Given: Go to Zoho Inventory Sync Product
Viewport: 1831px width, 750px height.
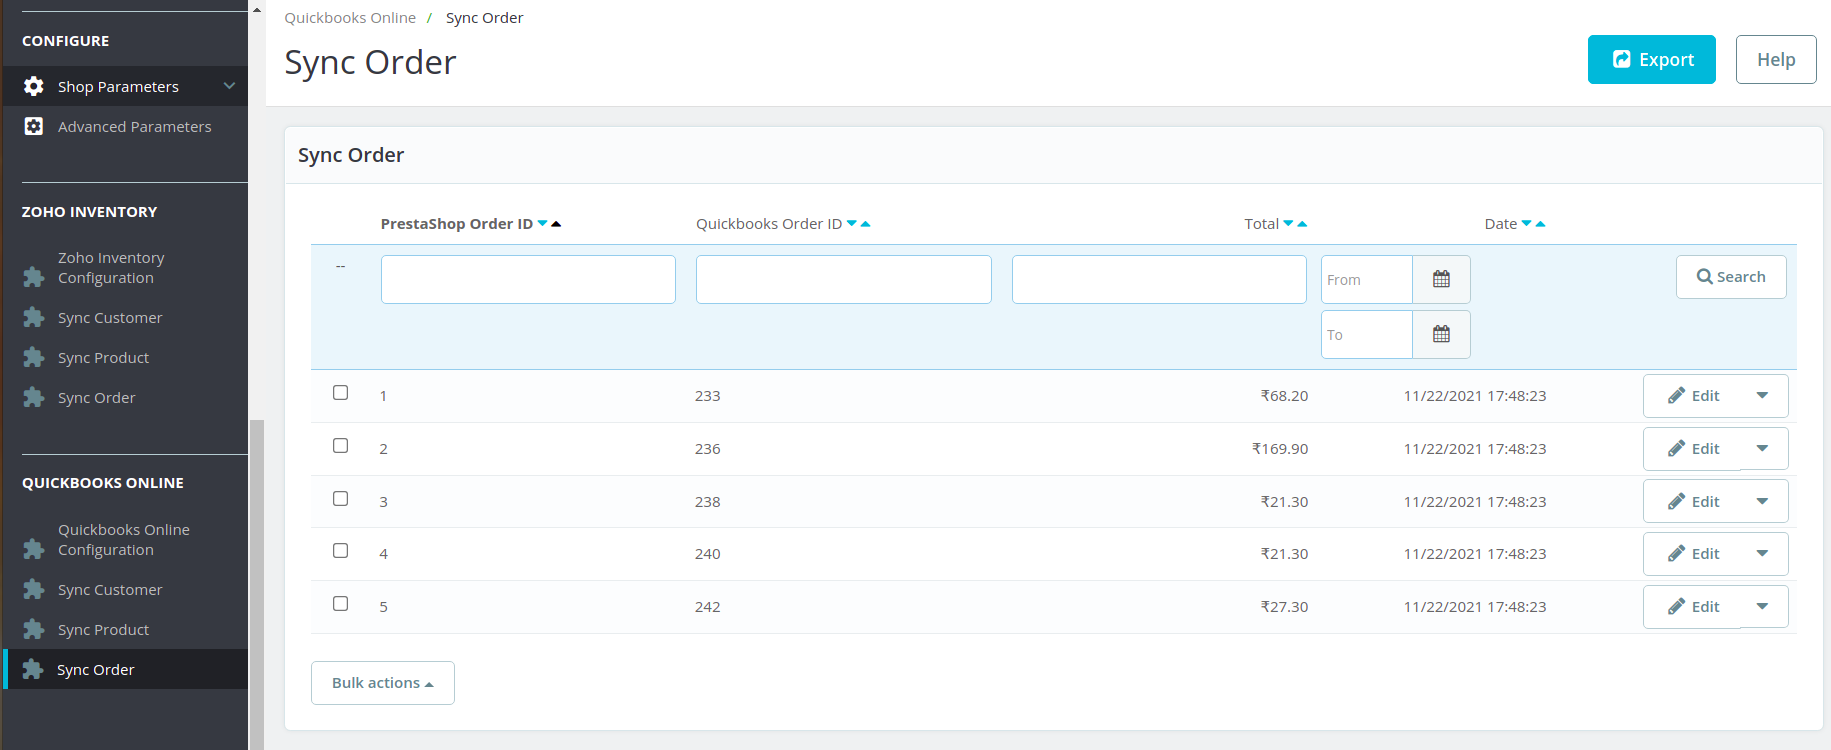Looking at the screenshot, I should pos(103,358).
